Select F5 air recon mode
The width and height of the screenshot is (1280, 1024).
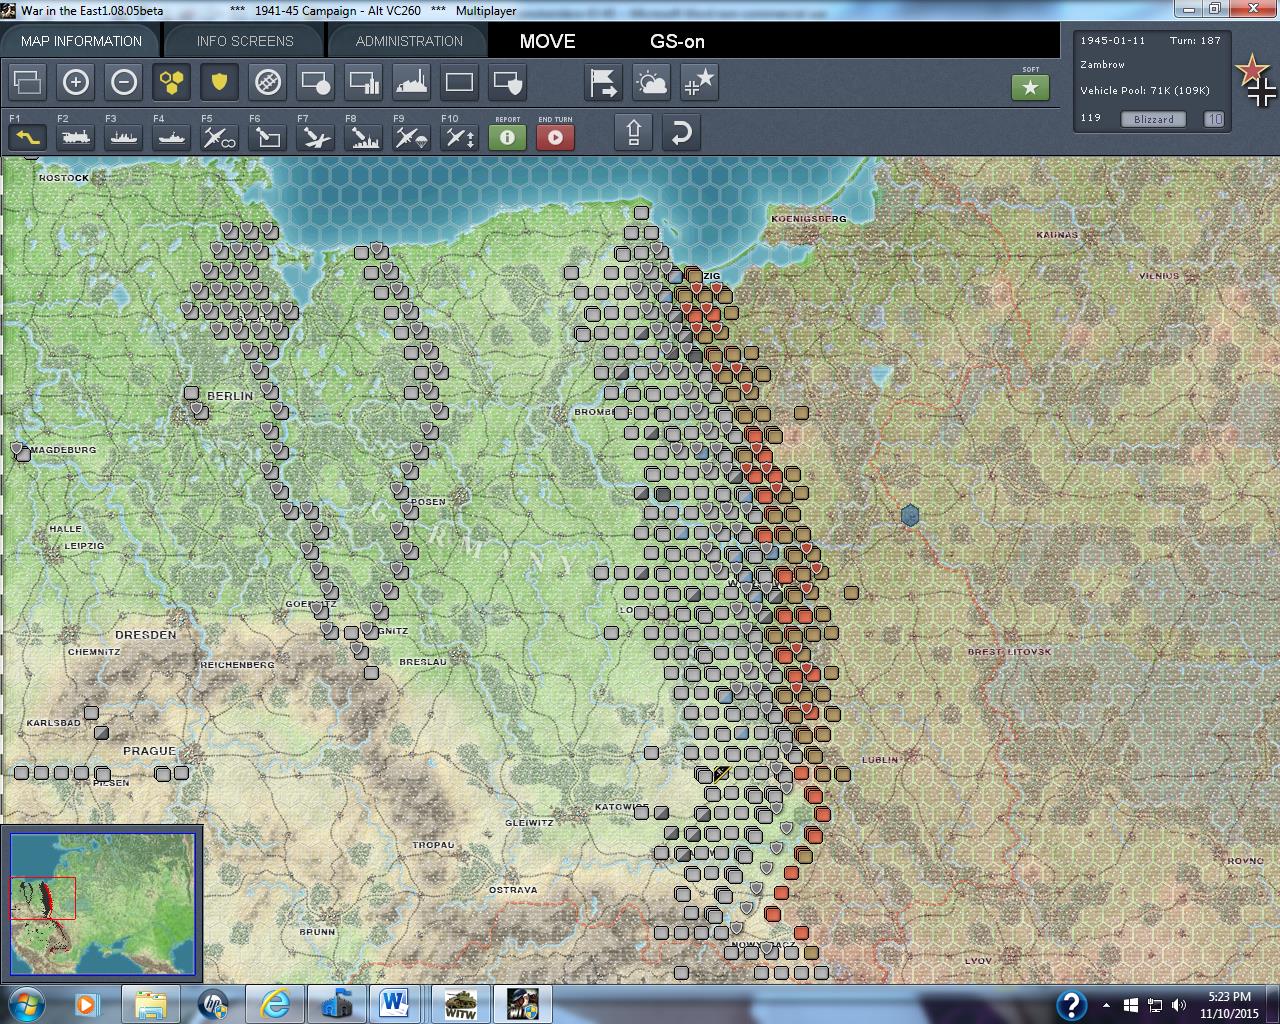coord(219,136)
